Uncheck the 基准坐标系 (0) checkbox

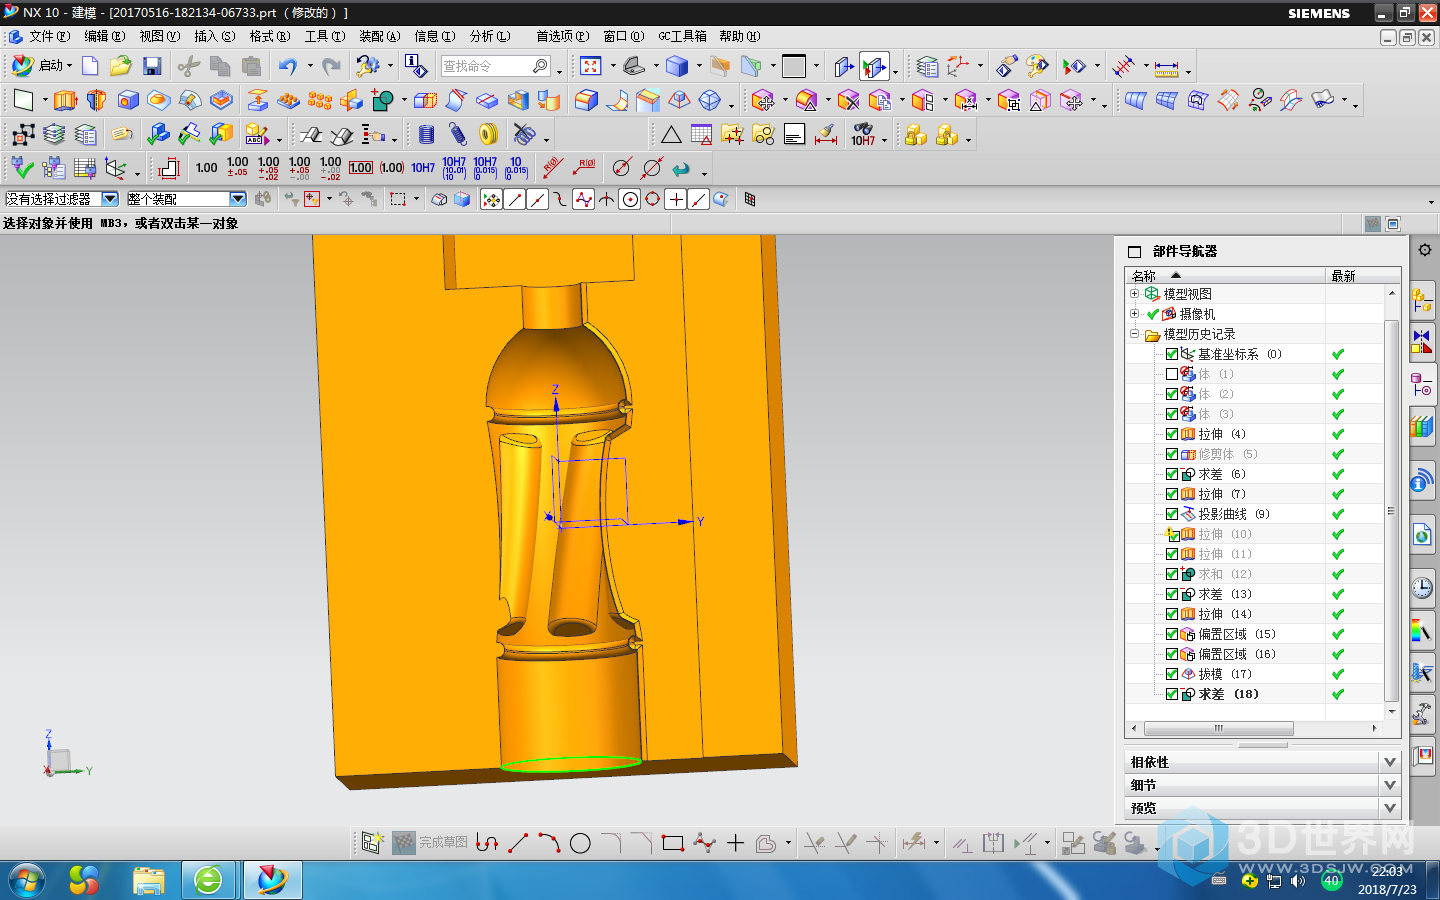coord(1172,354)
